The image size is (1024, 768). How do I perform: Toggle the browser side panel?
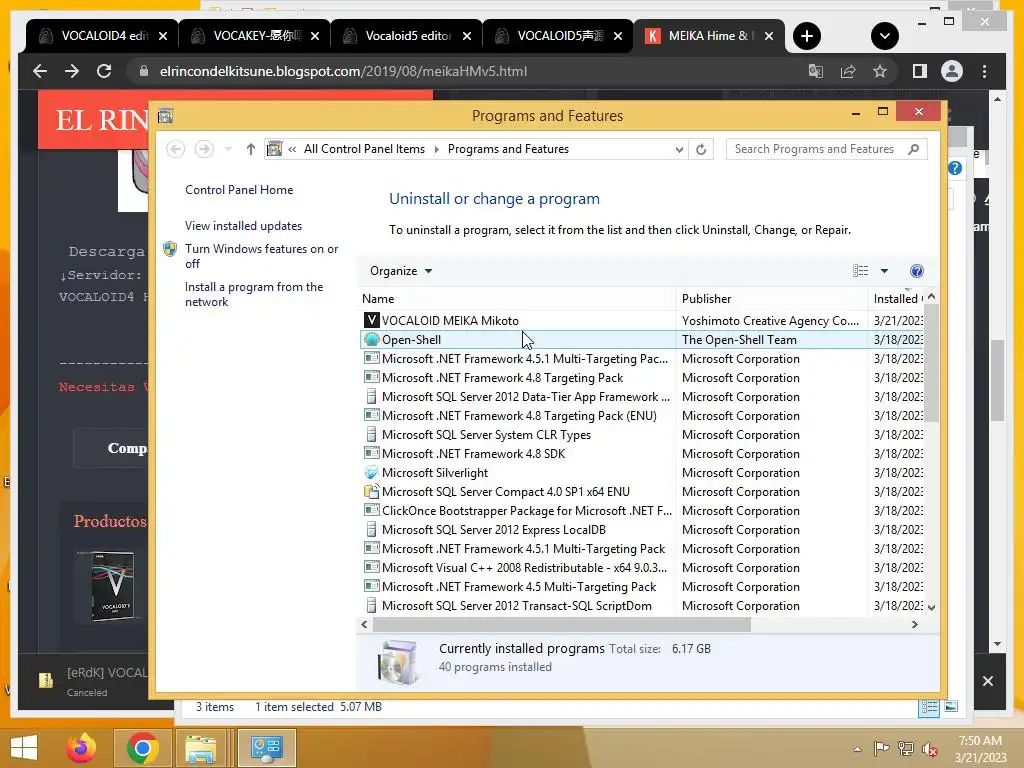click(920, 71)
